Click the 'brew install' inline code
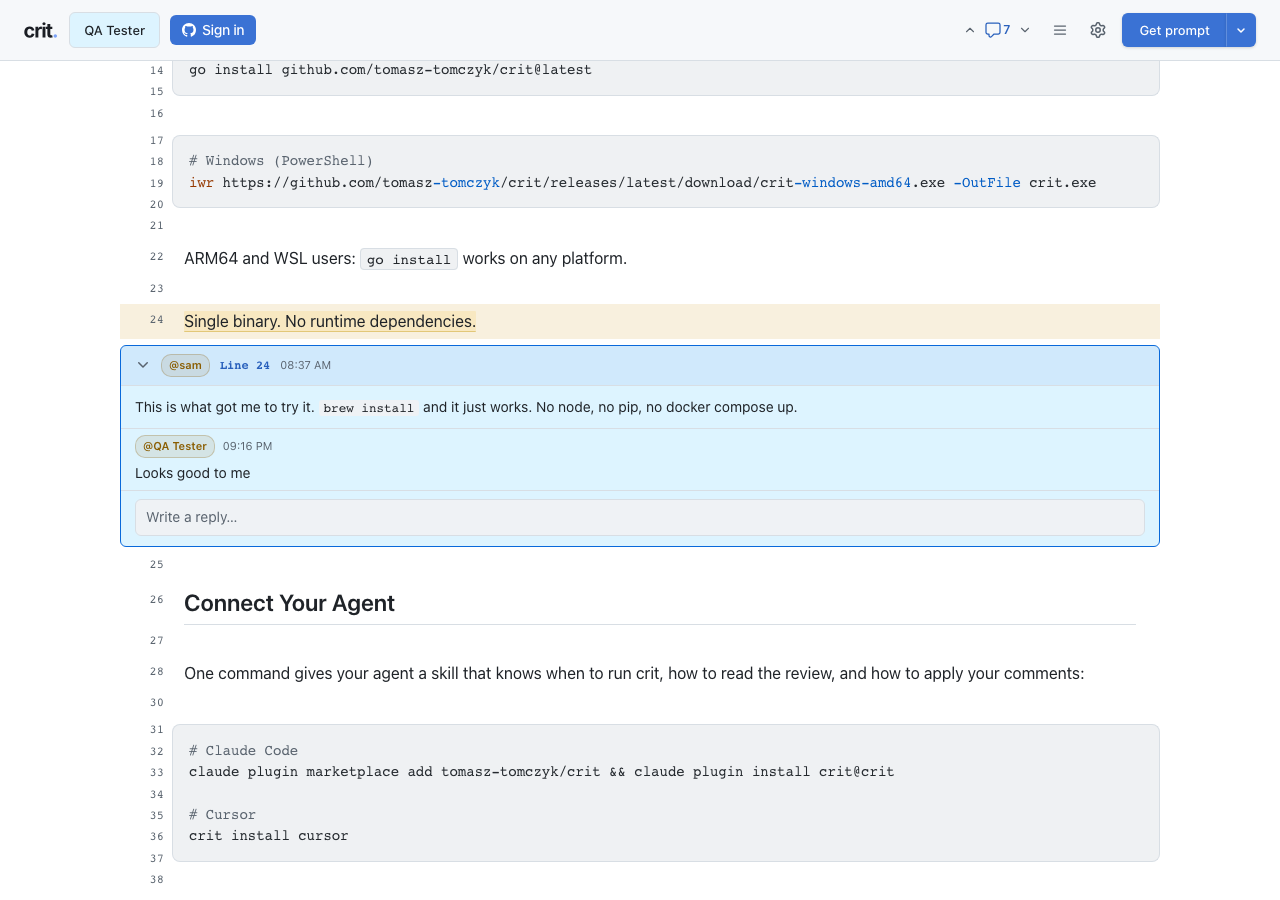The image size is (1280, 900). tap(368, 408)
